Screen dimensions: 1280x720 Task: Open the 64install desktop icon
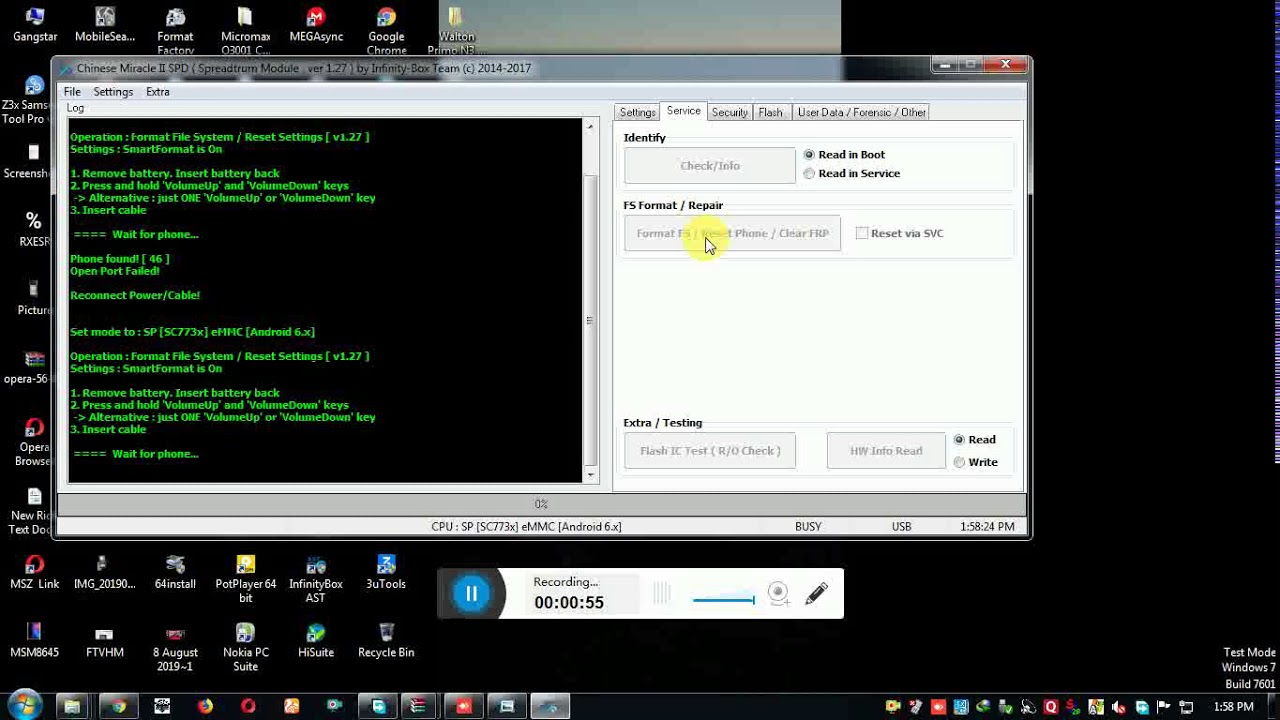[175, 573]
